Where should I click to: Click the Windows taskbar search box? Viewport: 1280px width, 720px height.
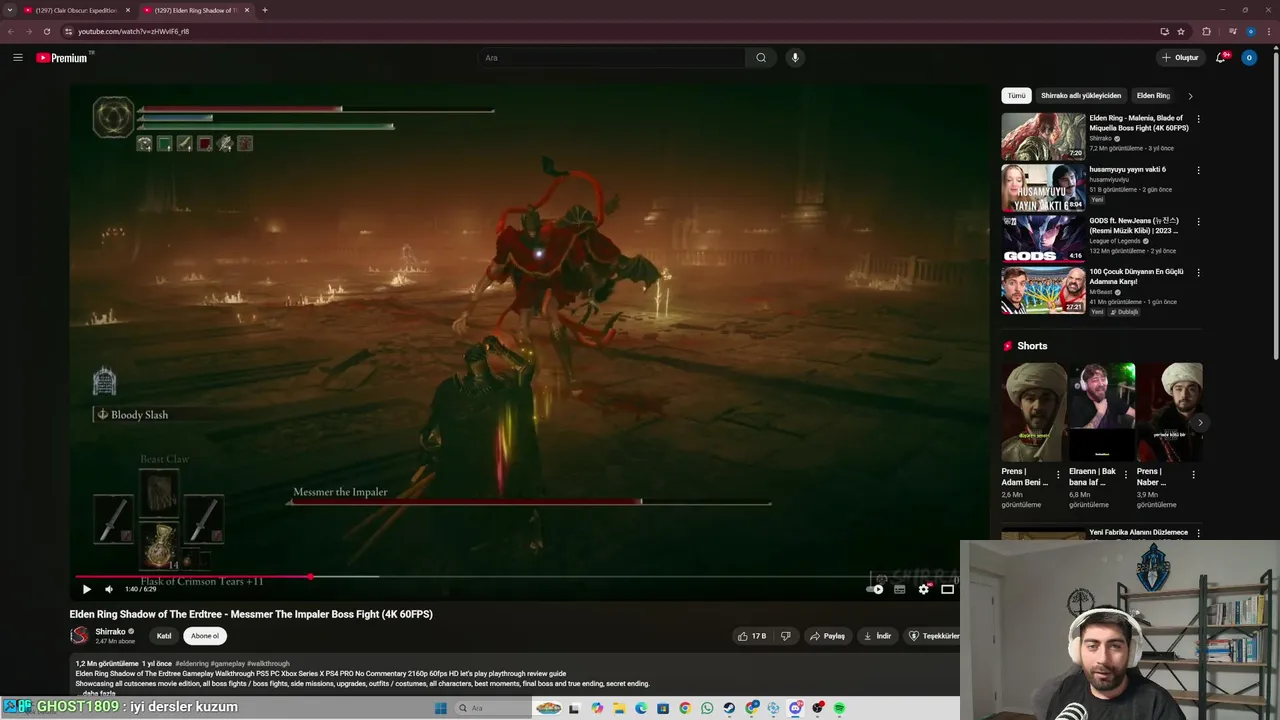[x=491, y=708]
